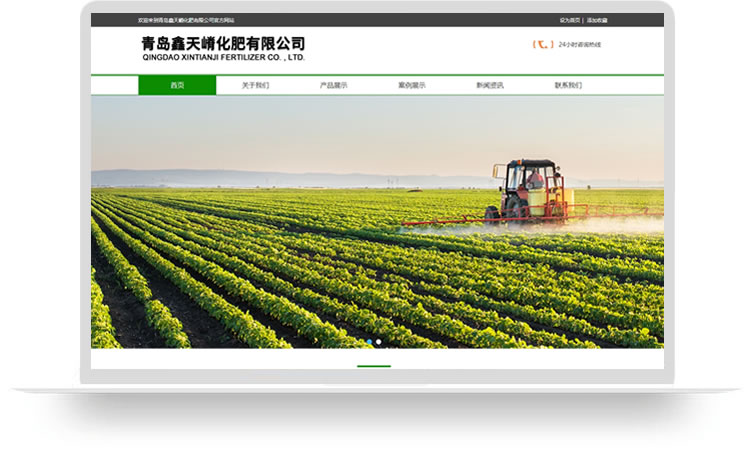Click the green underline bar below banner
Viewport: 751px width, 462px height.
(x=374, y=367)
